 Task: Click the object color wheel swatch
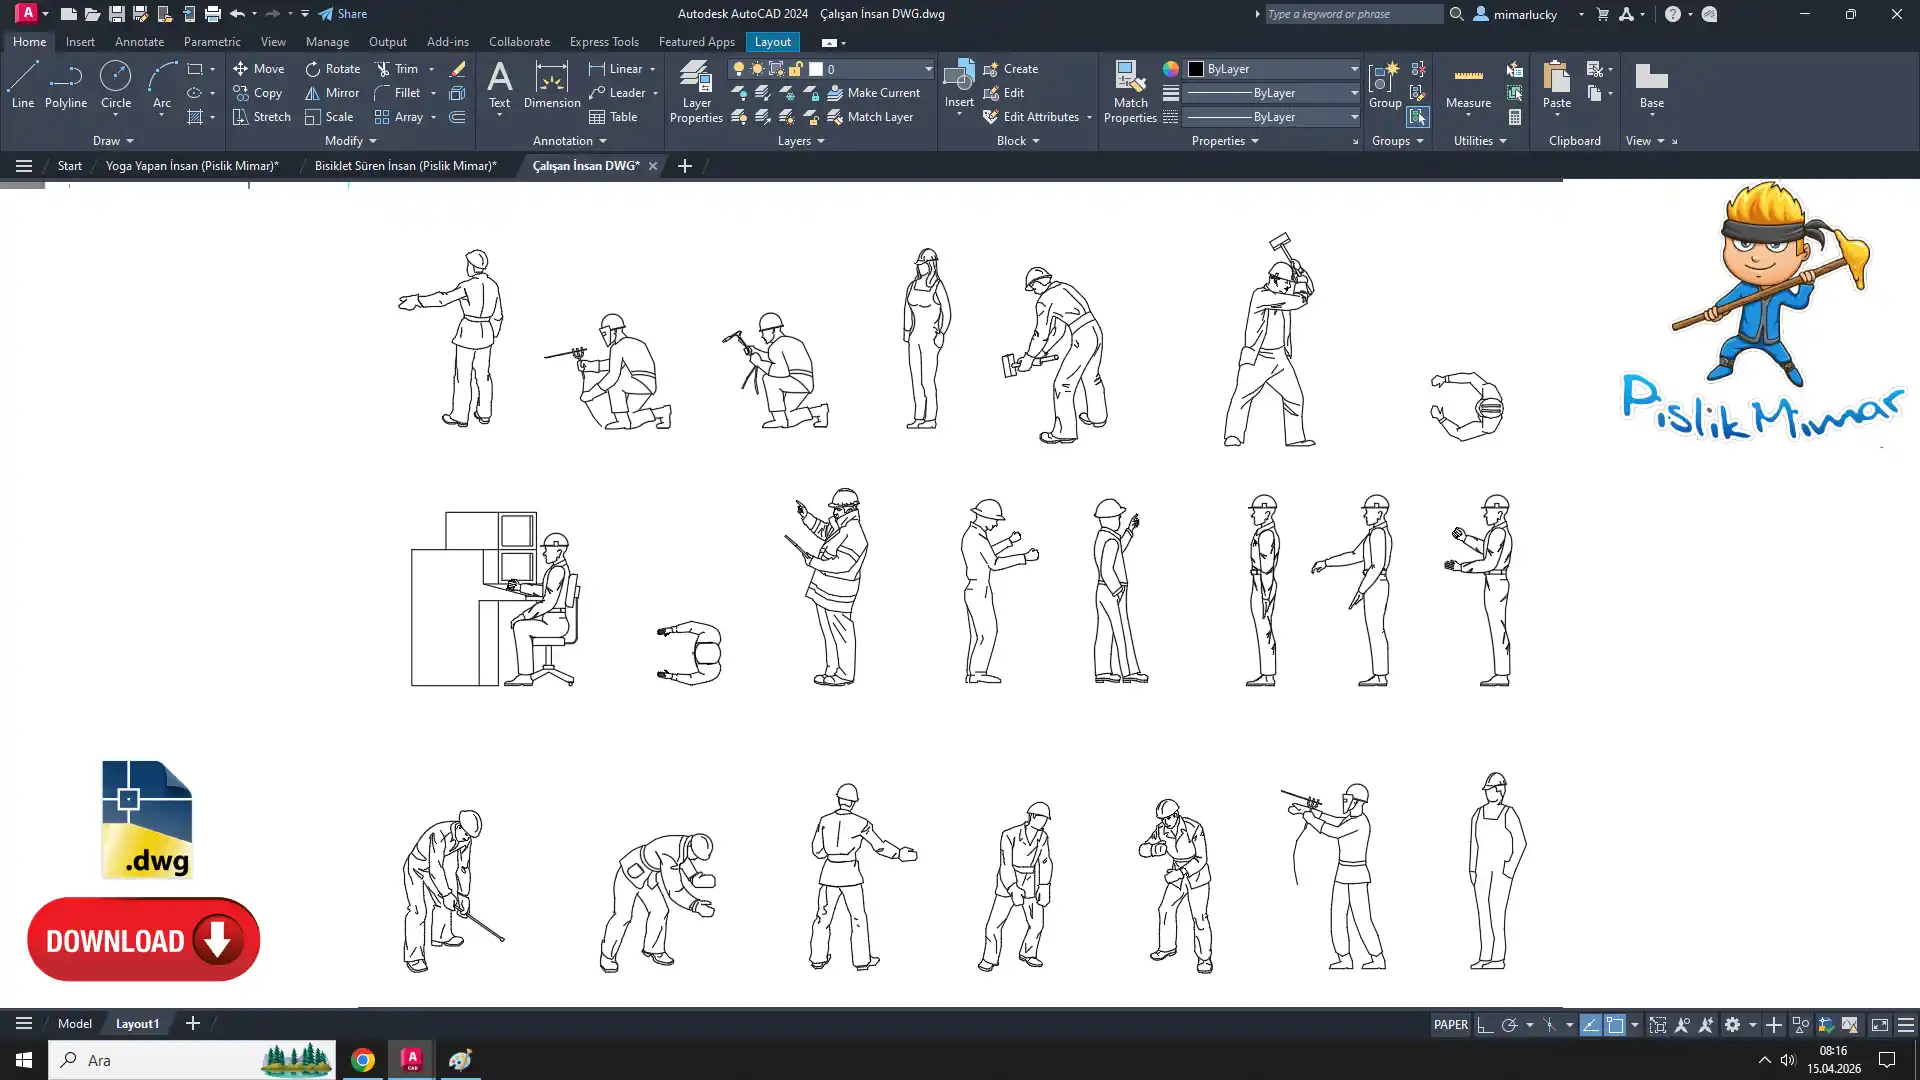coord(1170,69)
